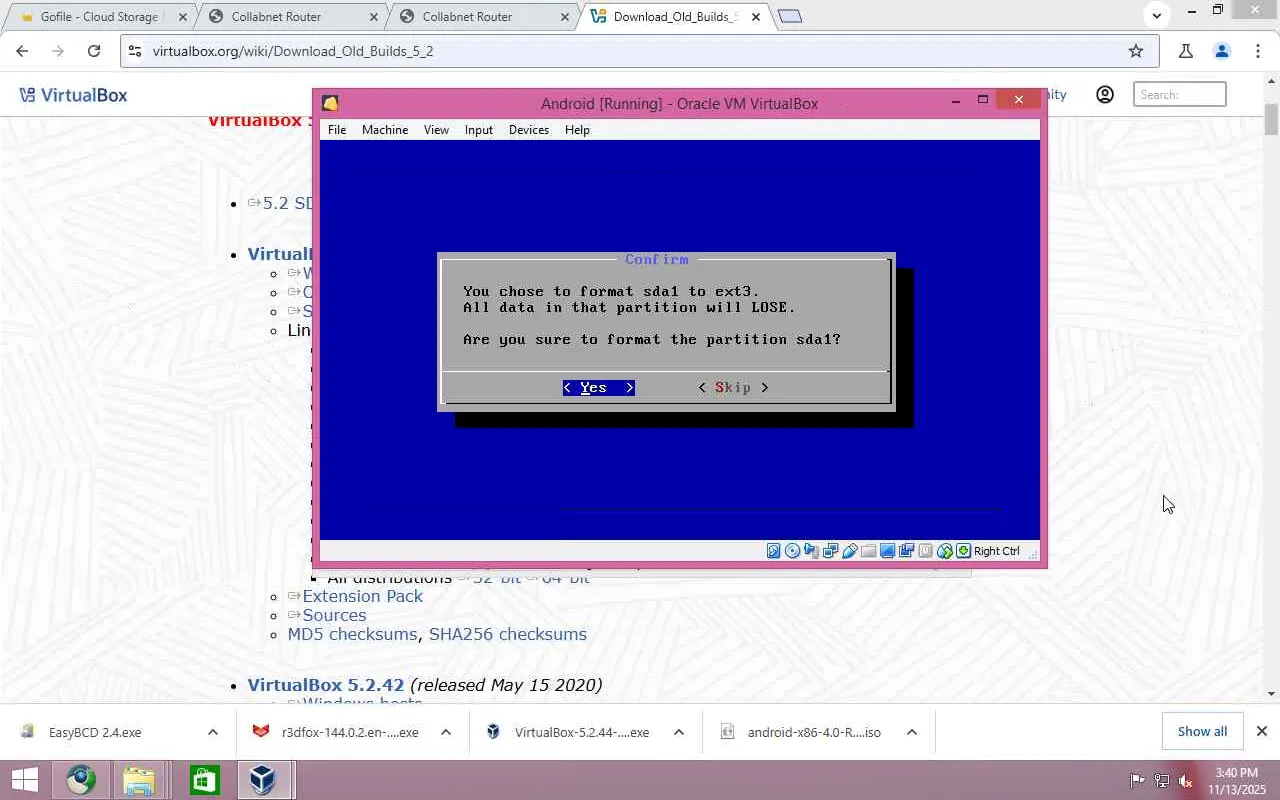This screenshot has height=800, width=1280.
Task: Open the Sources link
Action: (334, 615)
